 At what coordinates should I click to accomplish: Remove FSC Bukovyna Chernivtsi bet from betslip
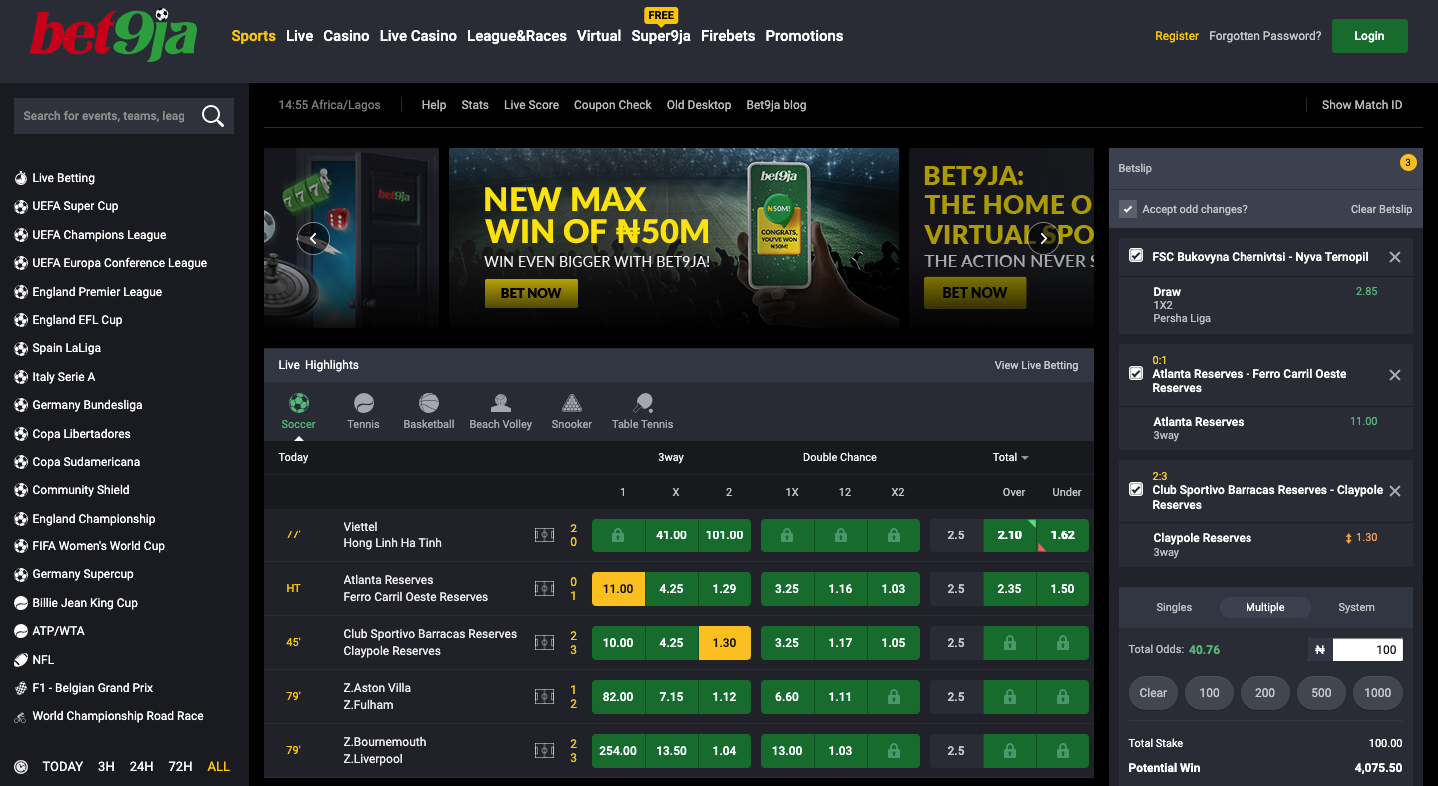(x=1395, y=257)
